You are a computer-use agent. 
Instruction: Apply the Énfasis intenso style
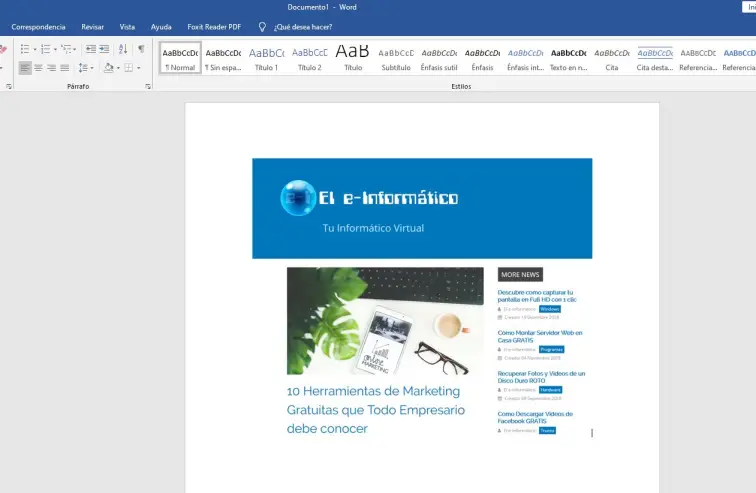[526, 58]
